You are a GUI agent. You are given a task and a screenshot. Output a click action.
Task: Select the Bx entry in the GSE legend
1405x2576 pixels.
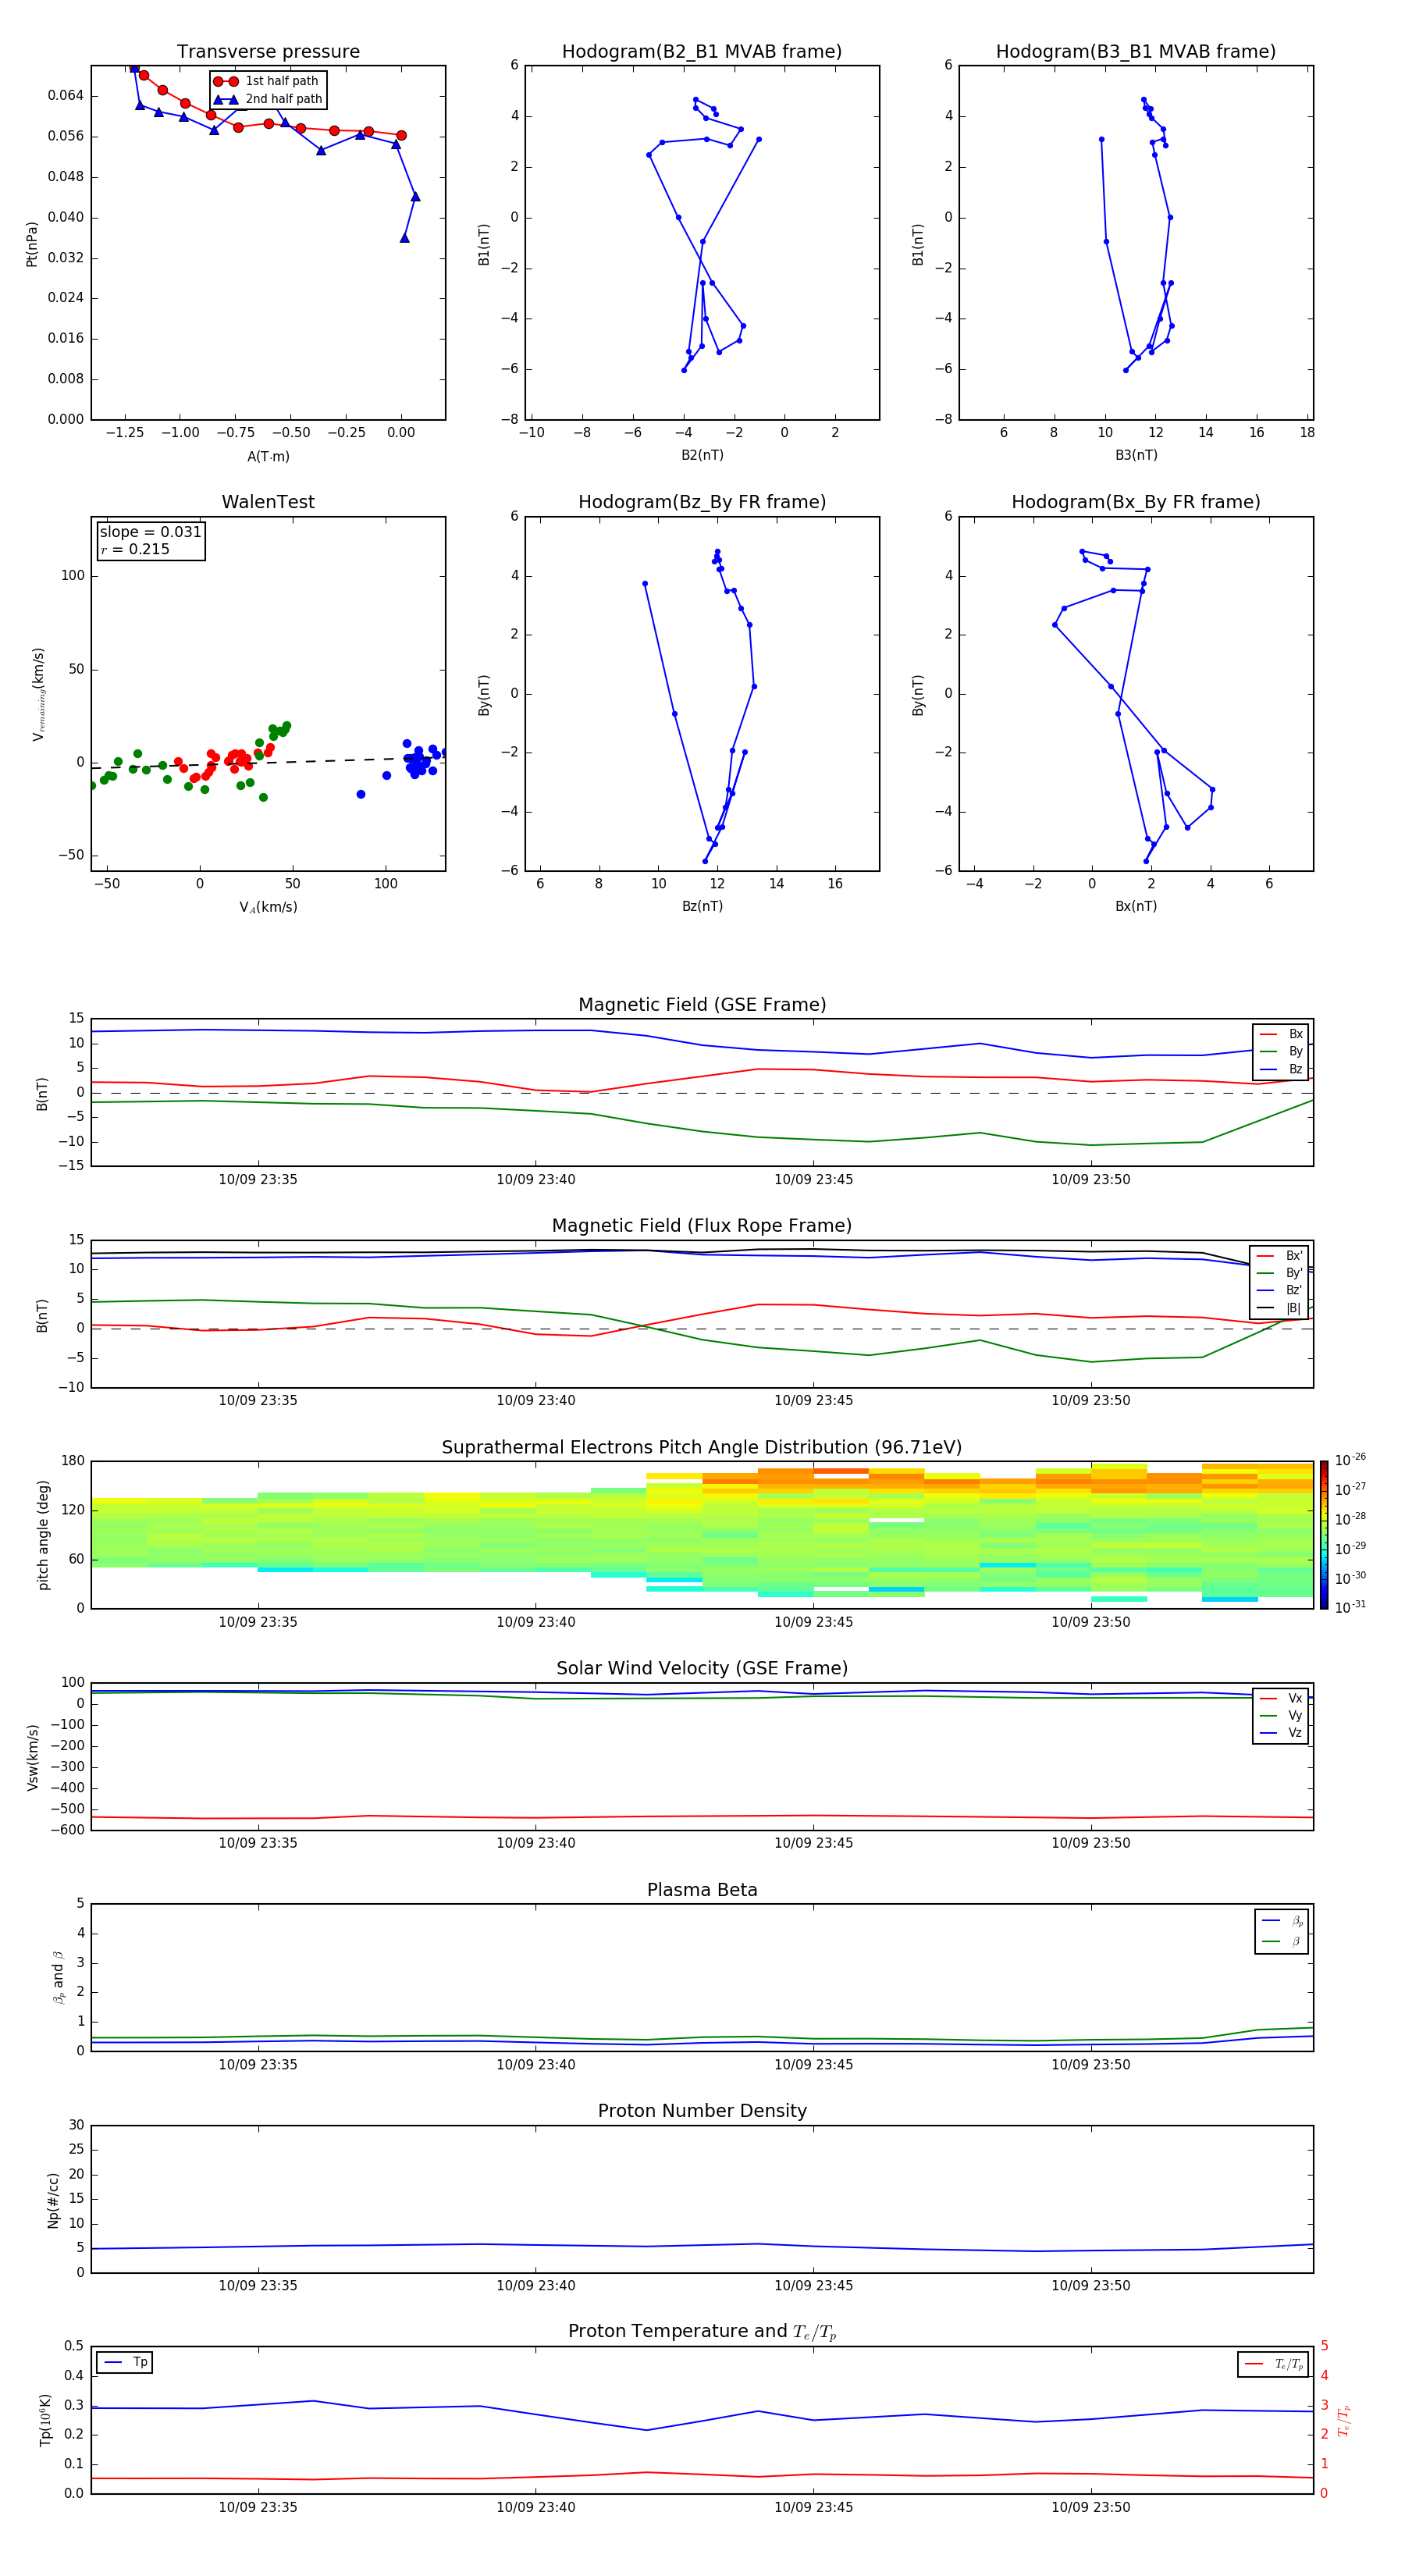tap(1281, 1034)
